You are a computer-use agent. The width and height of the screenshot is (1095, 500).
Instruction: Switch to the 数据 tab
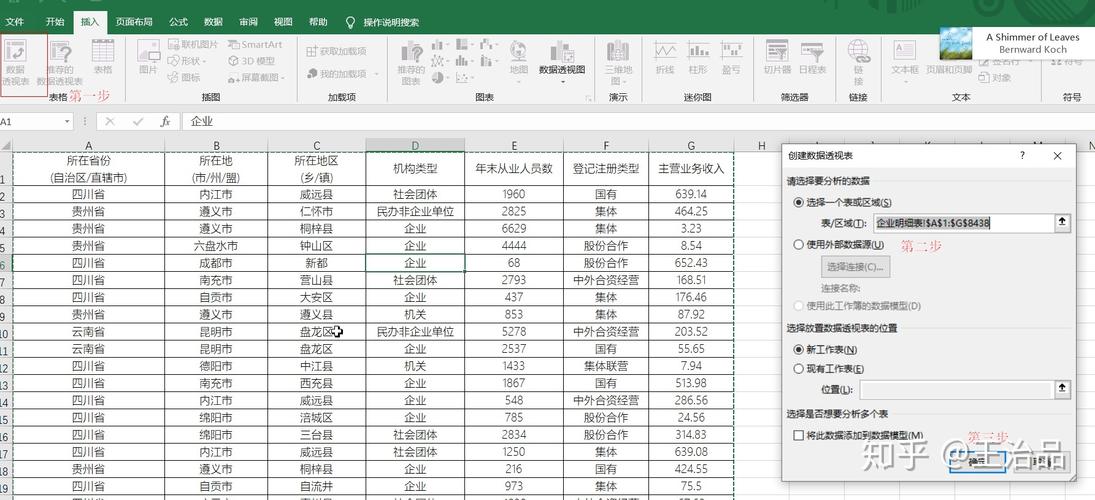pos(213,22)
